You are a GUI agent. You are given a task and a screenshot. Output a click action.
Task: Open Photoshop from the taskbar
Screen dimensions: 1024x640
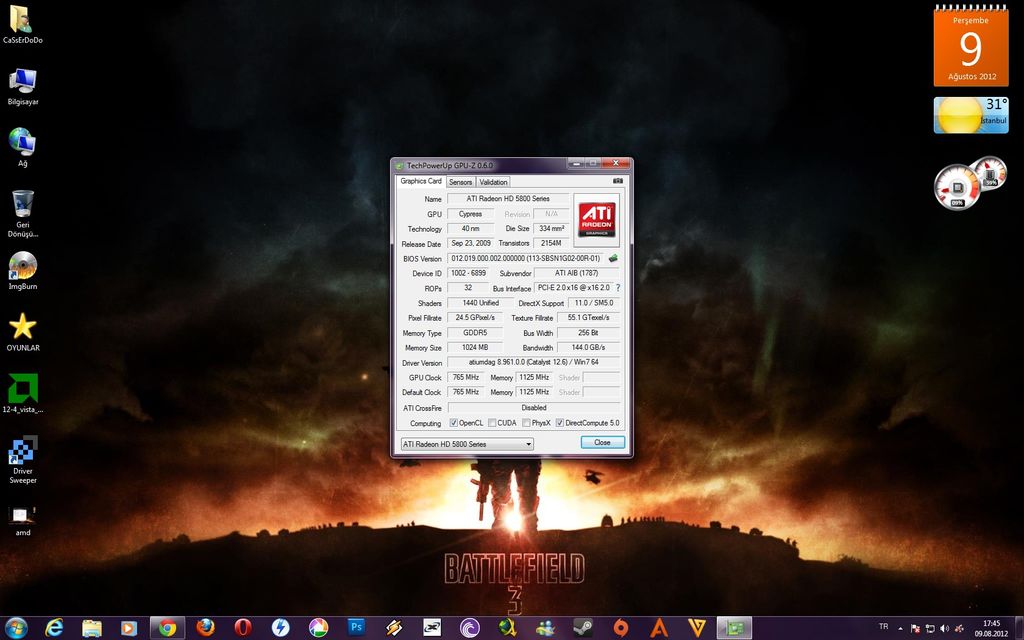point(356,628)
